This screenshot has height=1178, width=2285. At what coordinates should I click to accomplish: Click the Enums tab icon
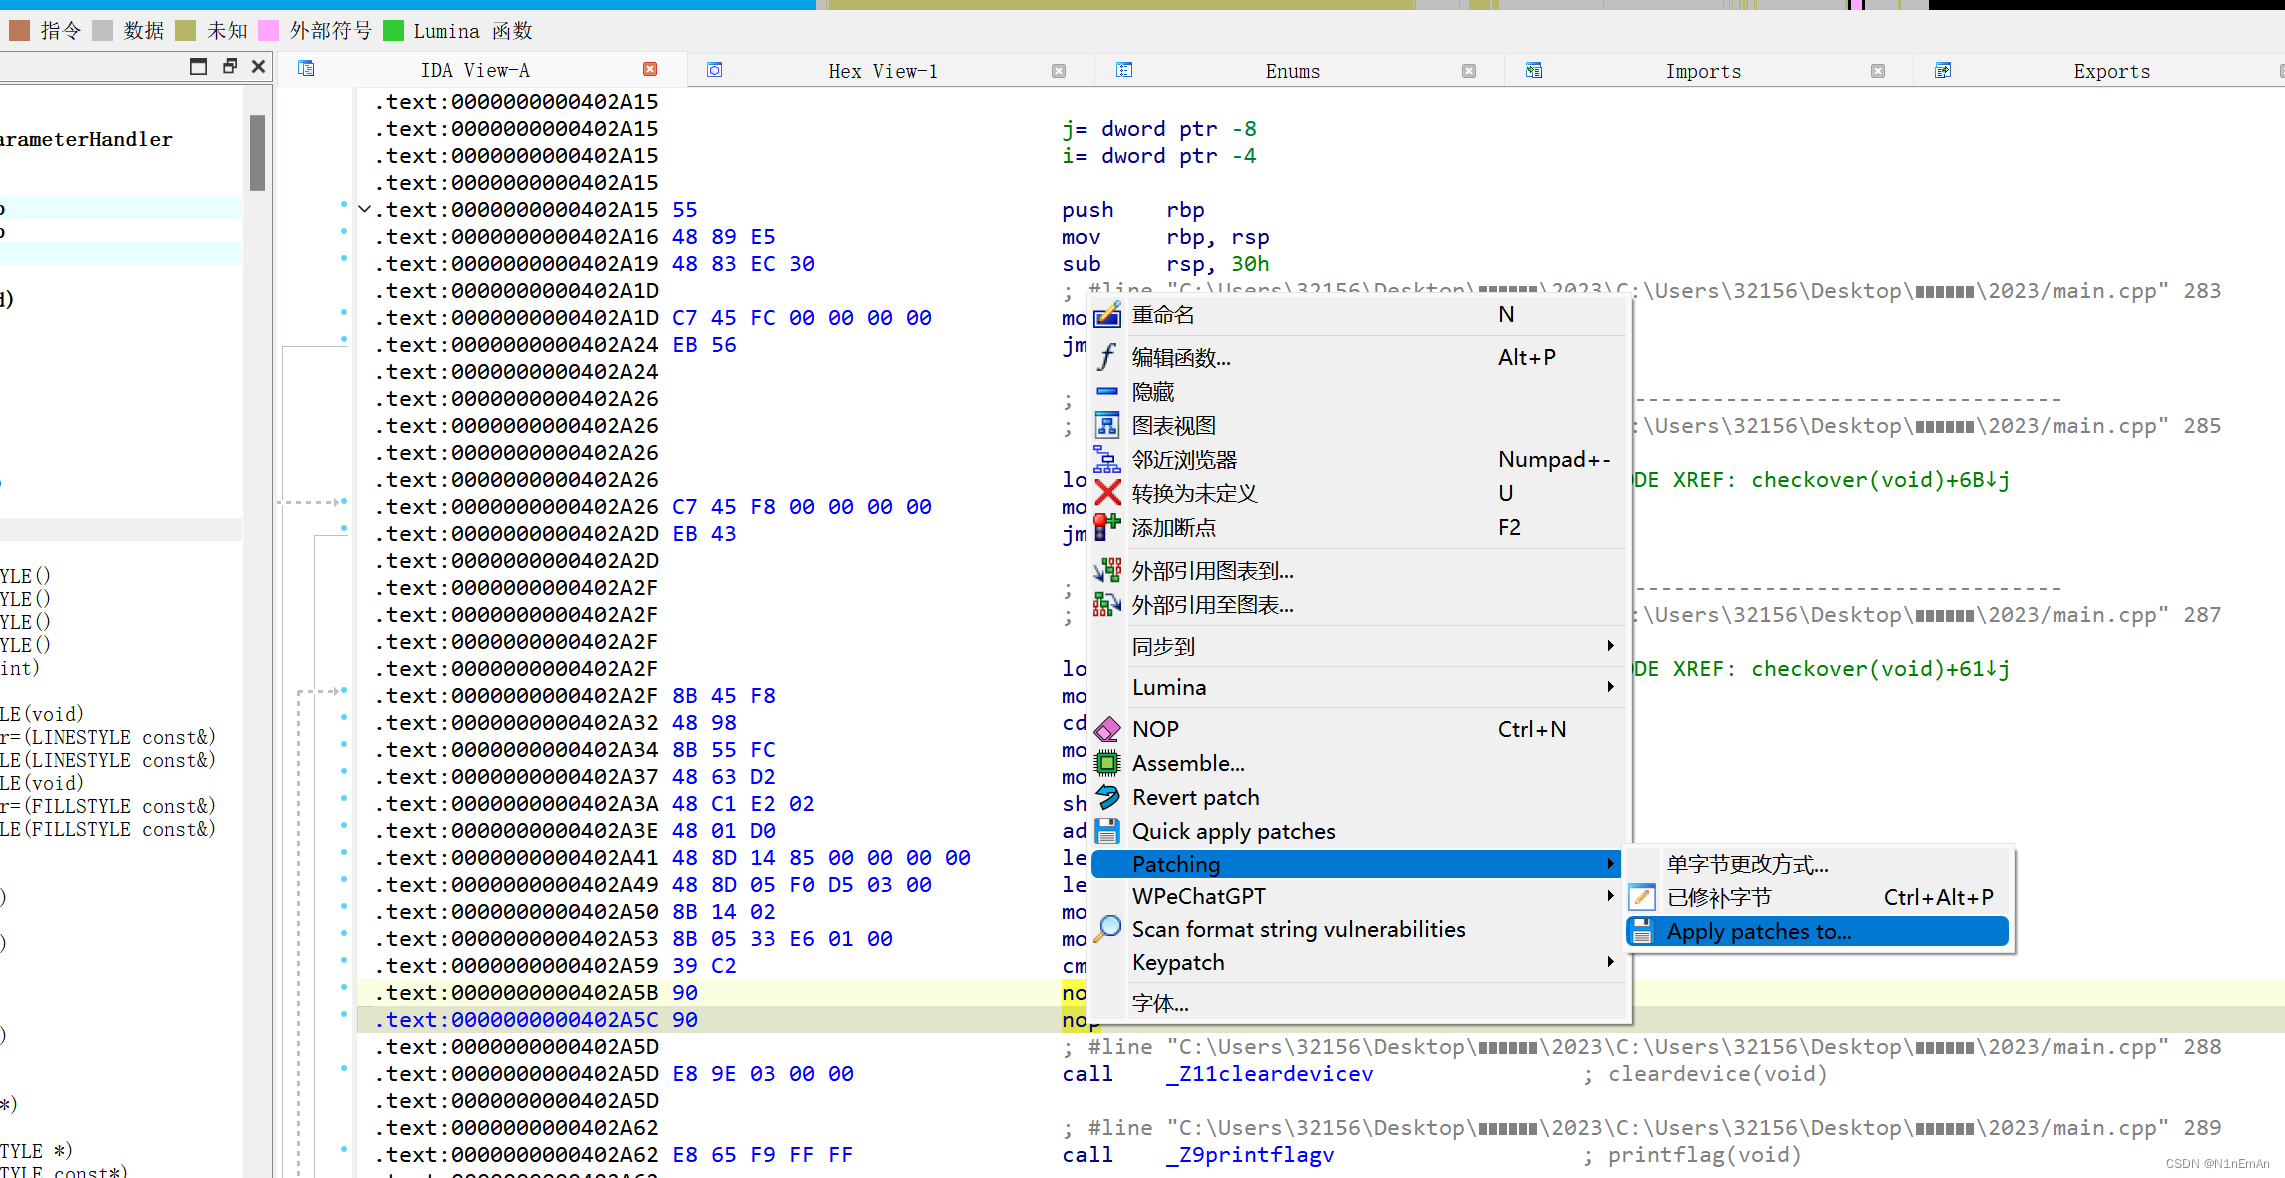(1124, 70)
